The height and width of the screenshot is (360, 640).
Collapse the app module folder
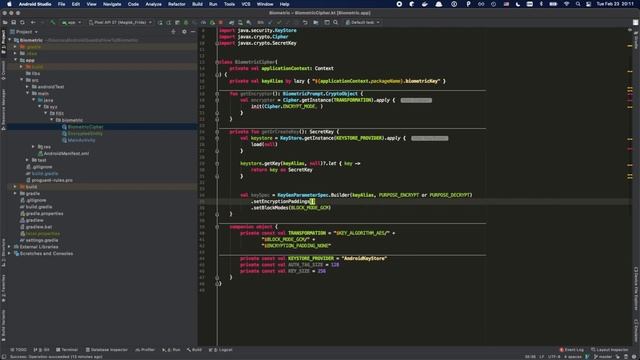point(16,60)
